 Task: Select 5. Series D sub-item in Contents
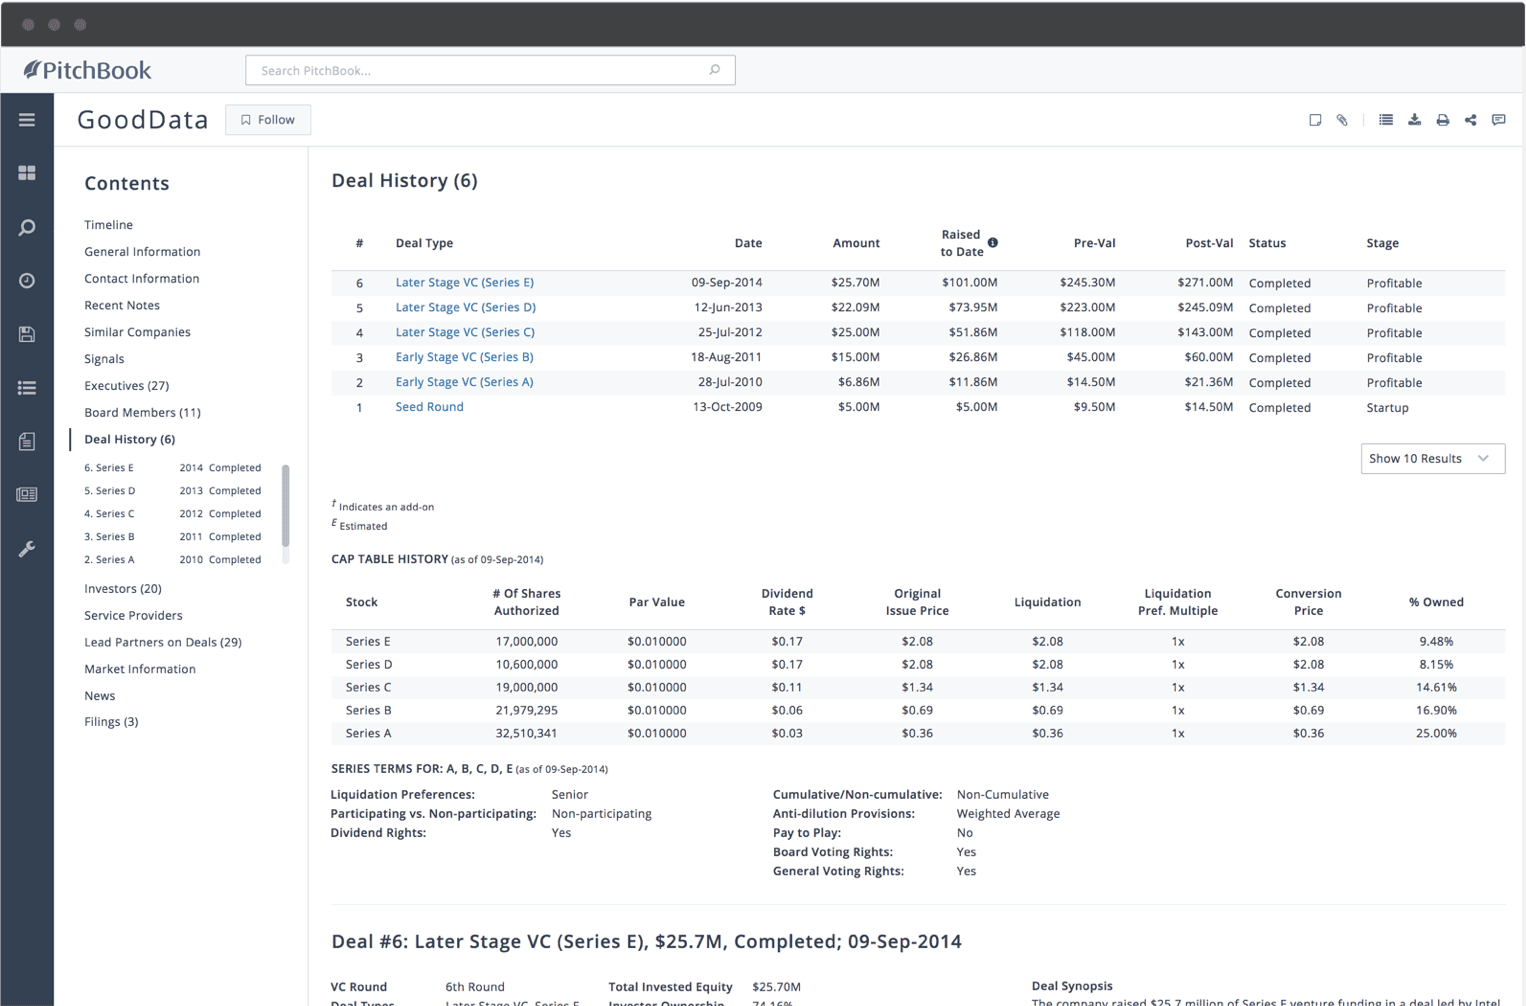[x=172, y=491]
